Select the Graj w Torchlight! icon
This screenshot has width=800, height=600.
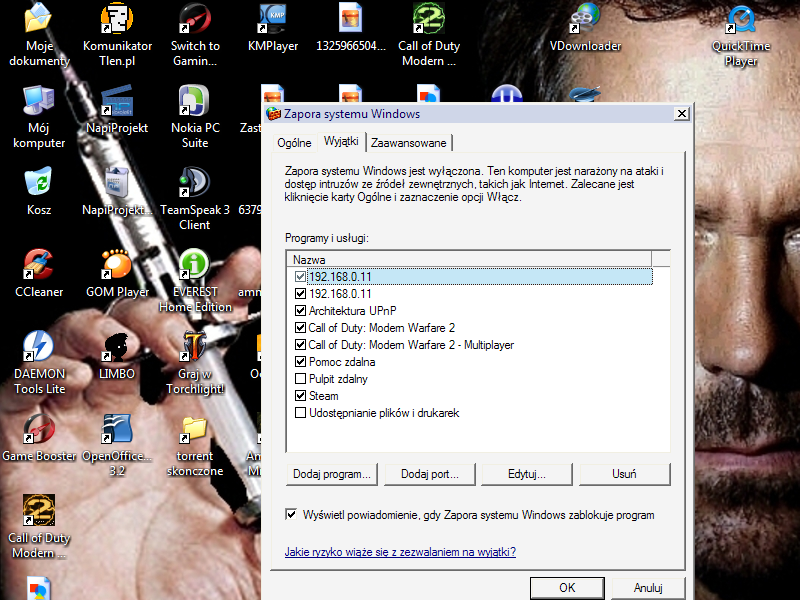pos(195,363)
